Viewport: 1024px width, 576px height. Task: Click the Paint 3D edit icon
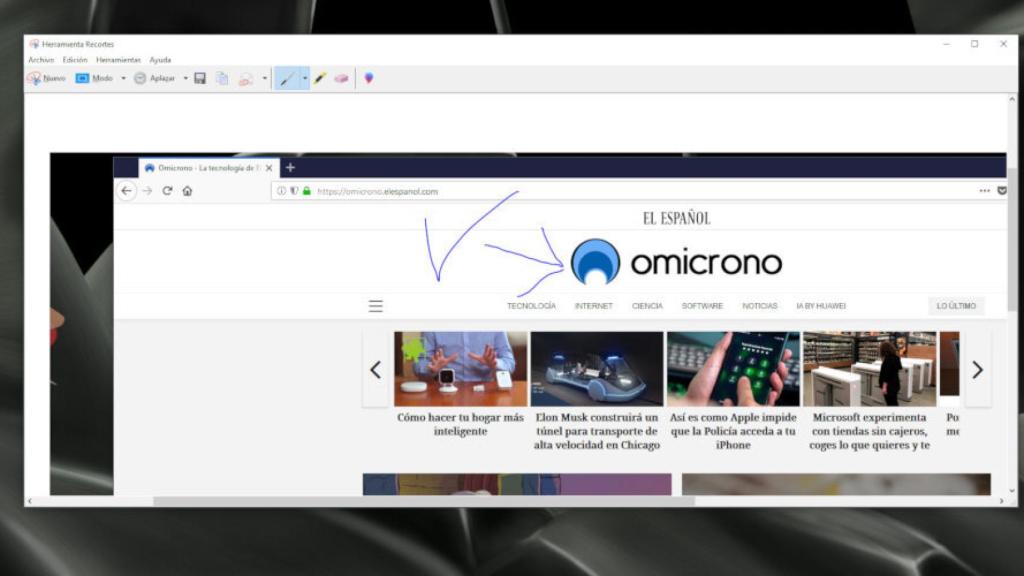coord(368,78)
